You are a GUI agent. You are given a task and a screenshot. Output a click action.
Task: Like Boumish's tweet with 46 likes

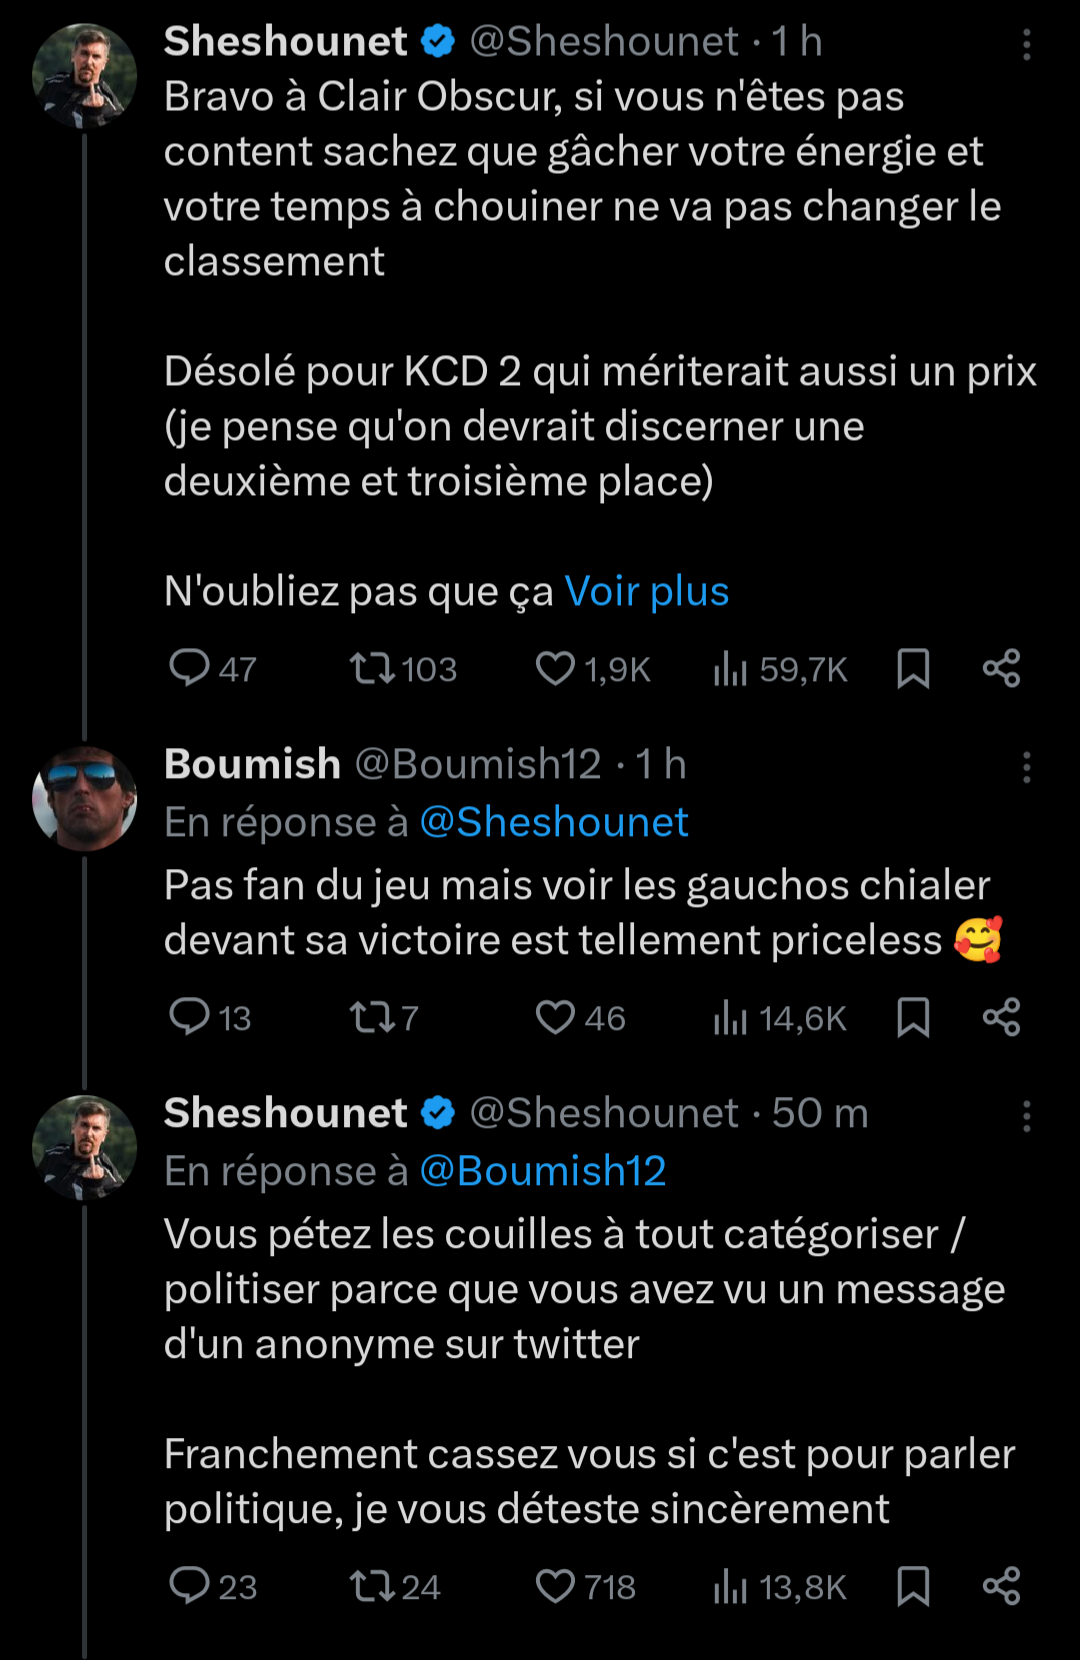point(555,1017)
